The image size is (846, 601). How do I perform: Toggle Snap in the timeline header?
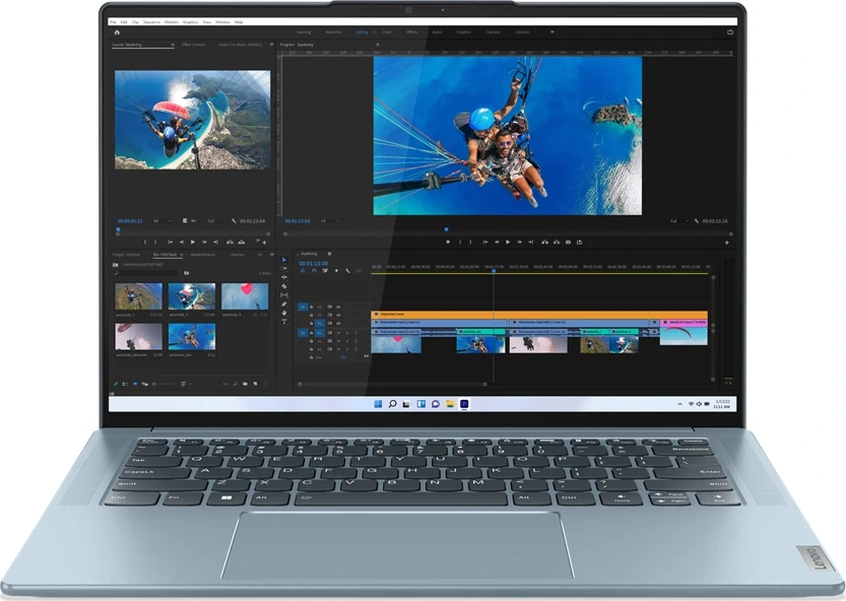click(x=313, y=271)
